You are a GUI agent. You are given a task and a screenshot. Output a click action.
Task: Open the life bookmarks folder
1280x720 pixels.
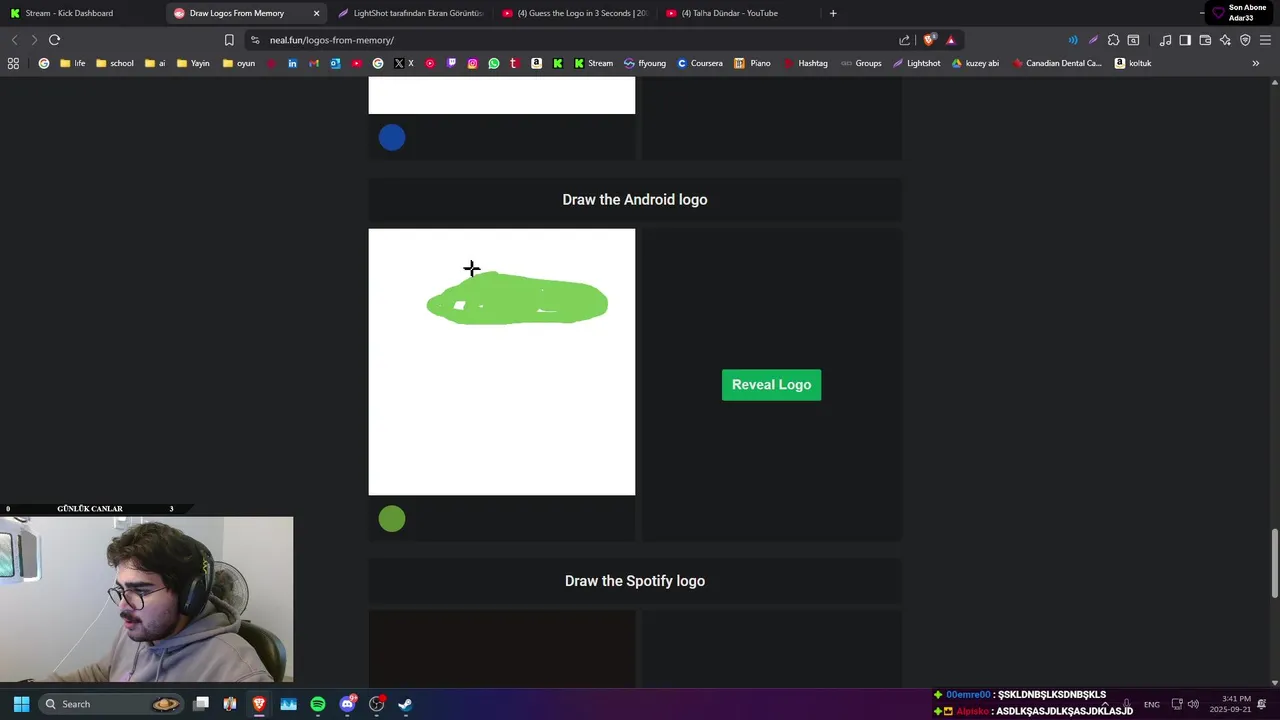coord(73,63)
